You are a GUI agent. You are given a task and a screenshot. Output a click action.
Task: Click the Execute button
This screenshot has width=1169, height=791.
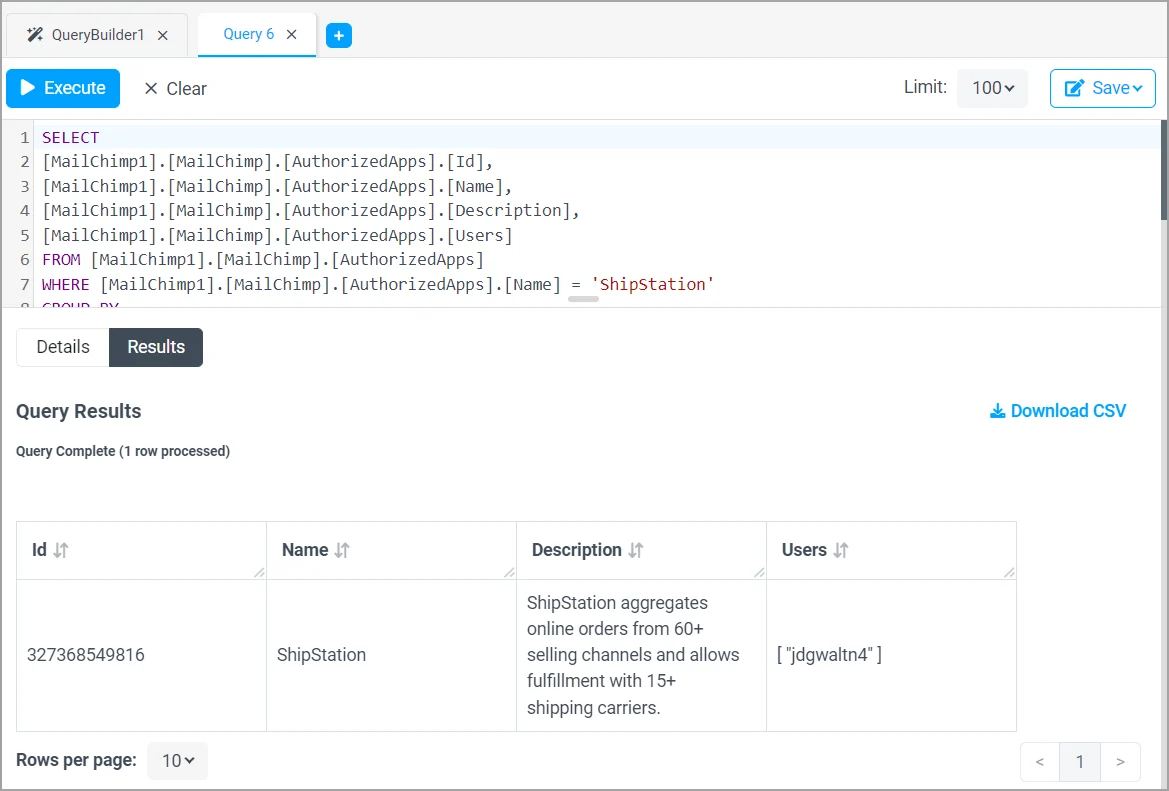click(63, 88)
